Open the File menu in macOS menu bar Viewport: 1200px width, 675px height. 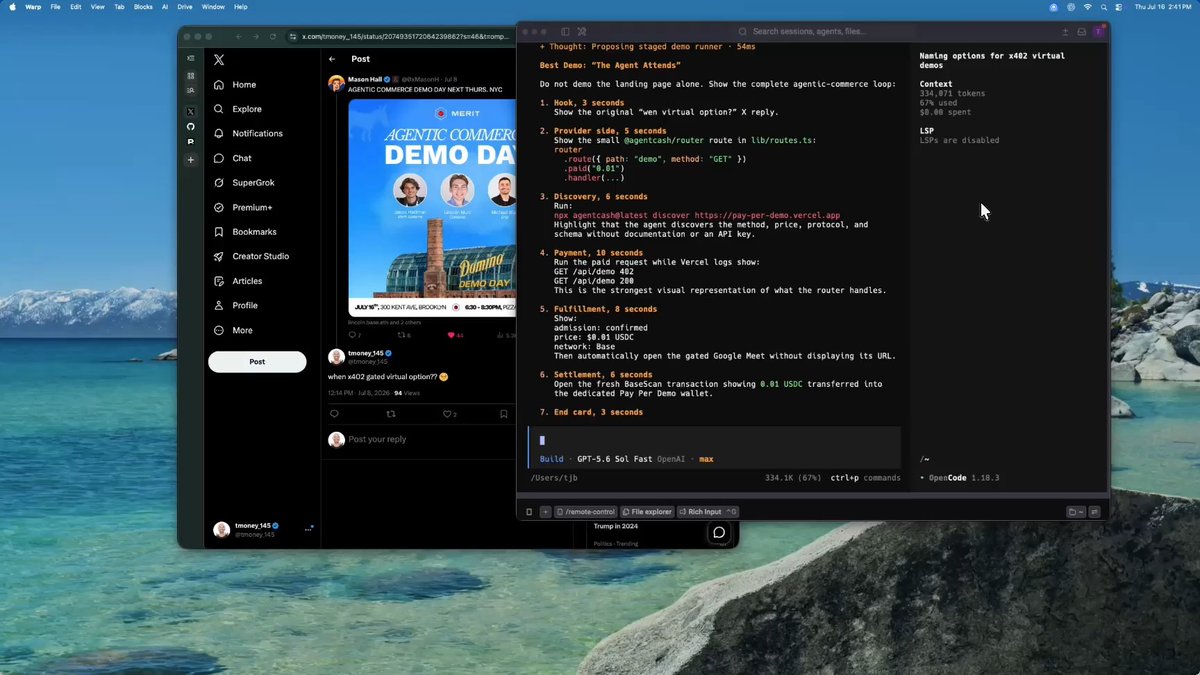[x=55, y=6]
